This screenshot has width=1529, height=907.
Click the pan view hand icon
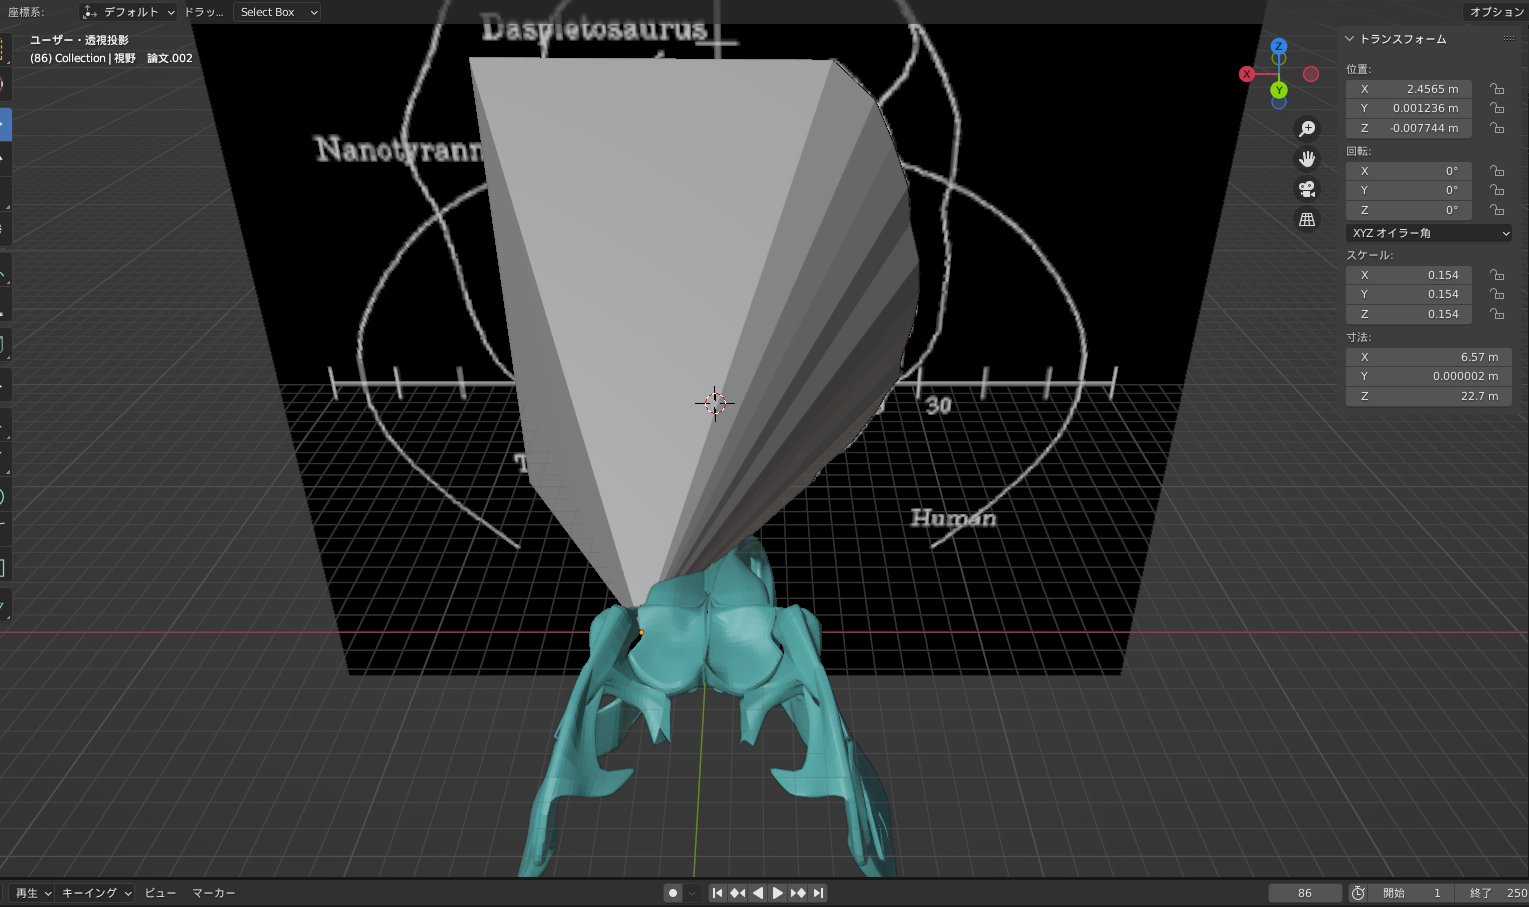click(x=1307, y=159)
